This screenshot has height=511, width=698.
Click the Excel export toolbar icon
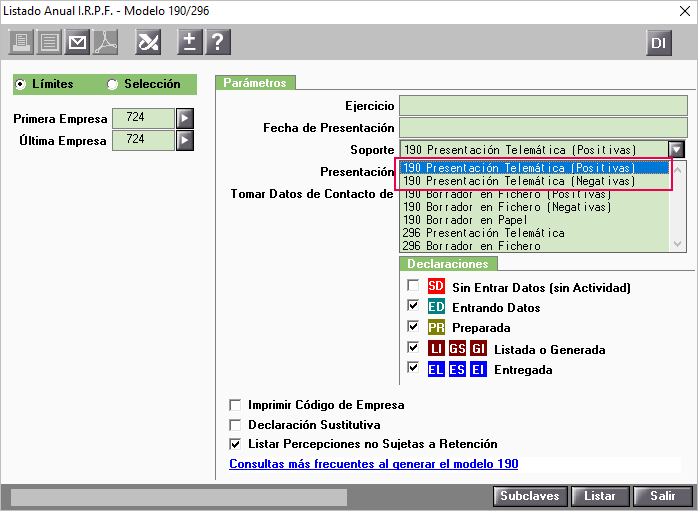148,42
